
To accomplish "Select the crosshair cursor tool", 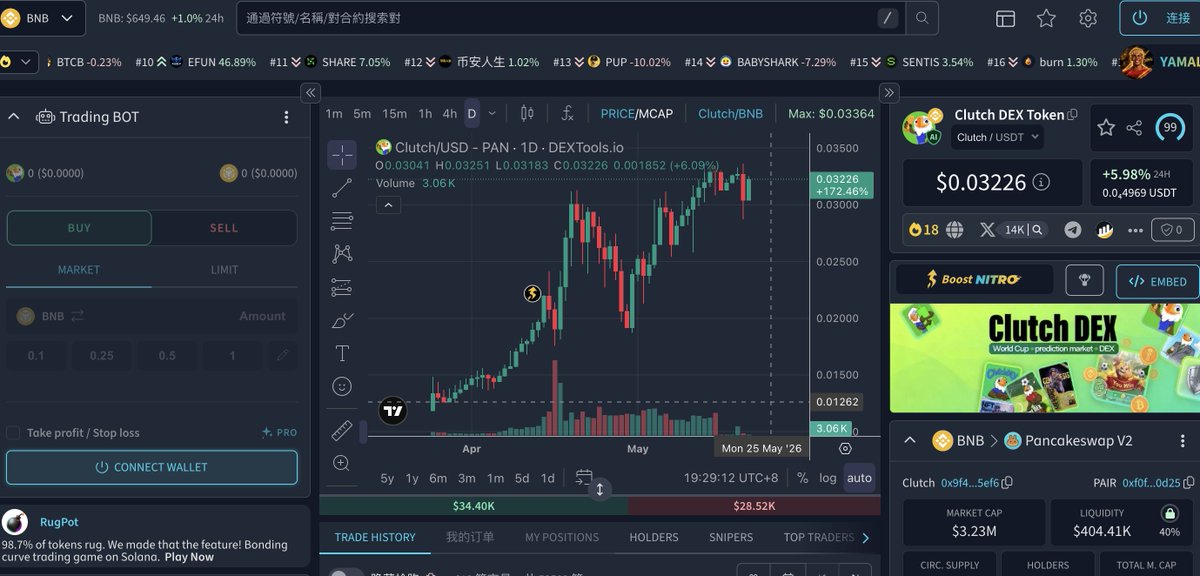I will [x=342, y=155].
